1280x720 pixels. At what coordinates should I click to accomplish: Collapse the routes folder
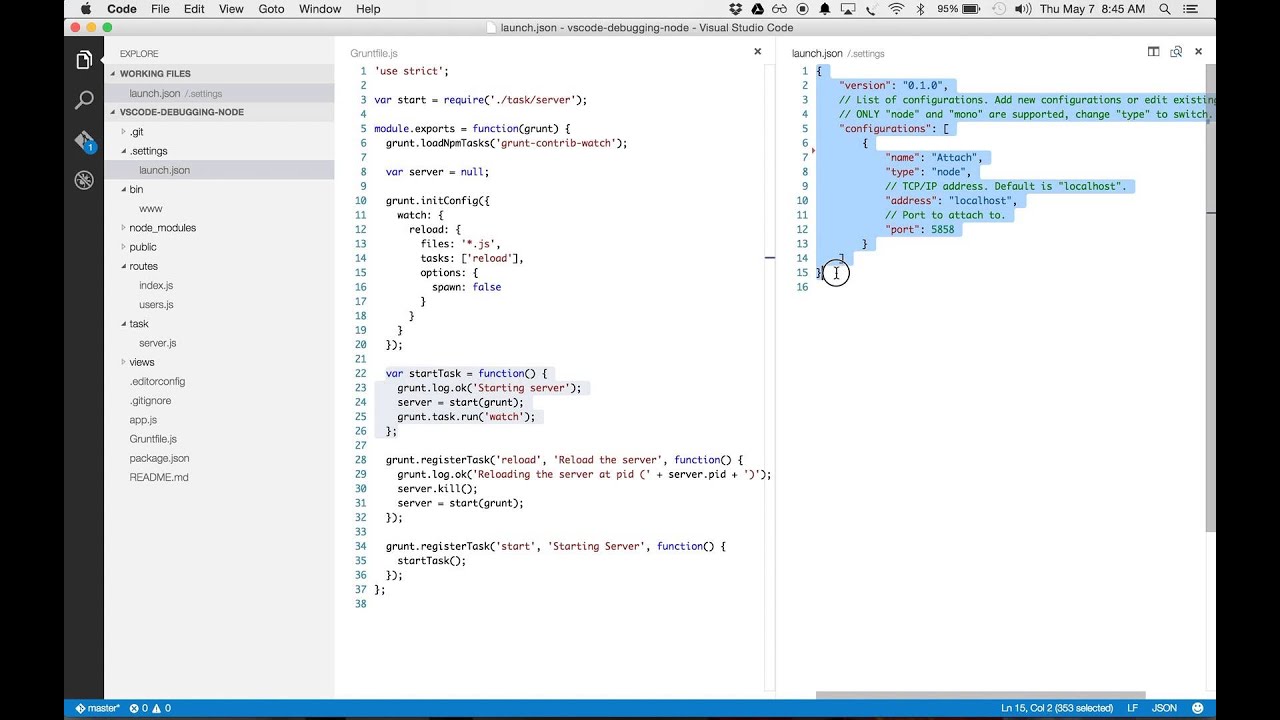click(219, 266)
